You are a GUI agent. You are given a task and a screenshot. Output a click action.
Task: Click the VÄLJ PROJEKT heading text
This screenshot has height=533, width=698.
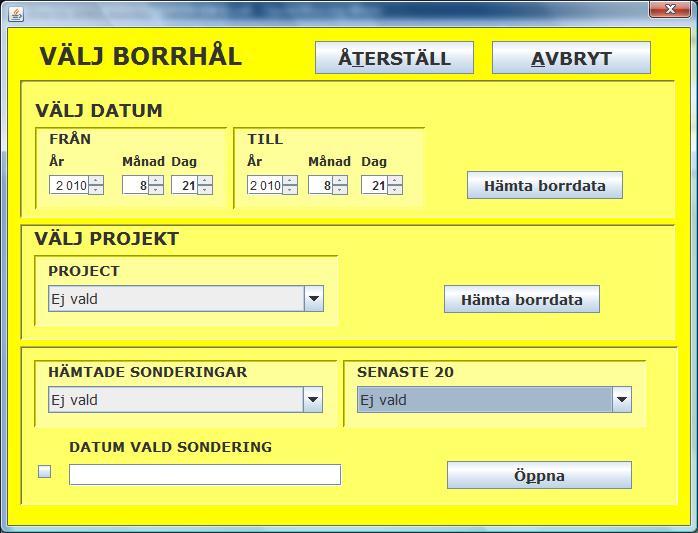pyautogui.click(x=107, y=239)
